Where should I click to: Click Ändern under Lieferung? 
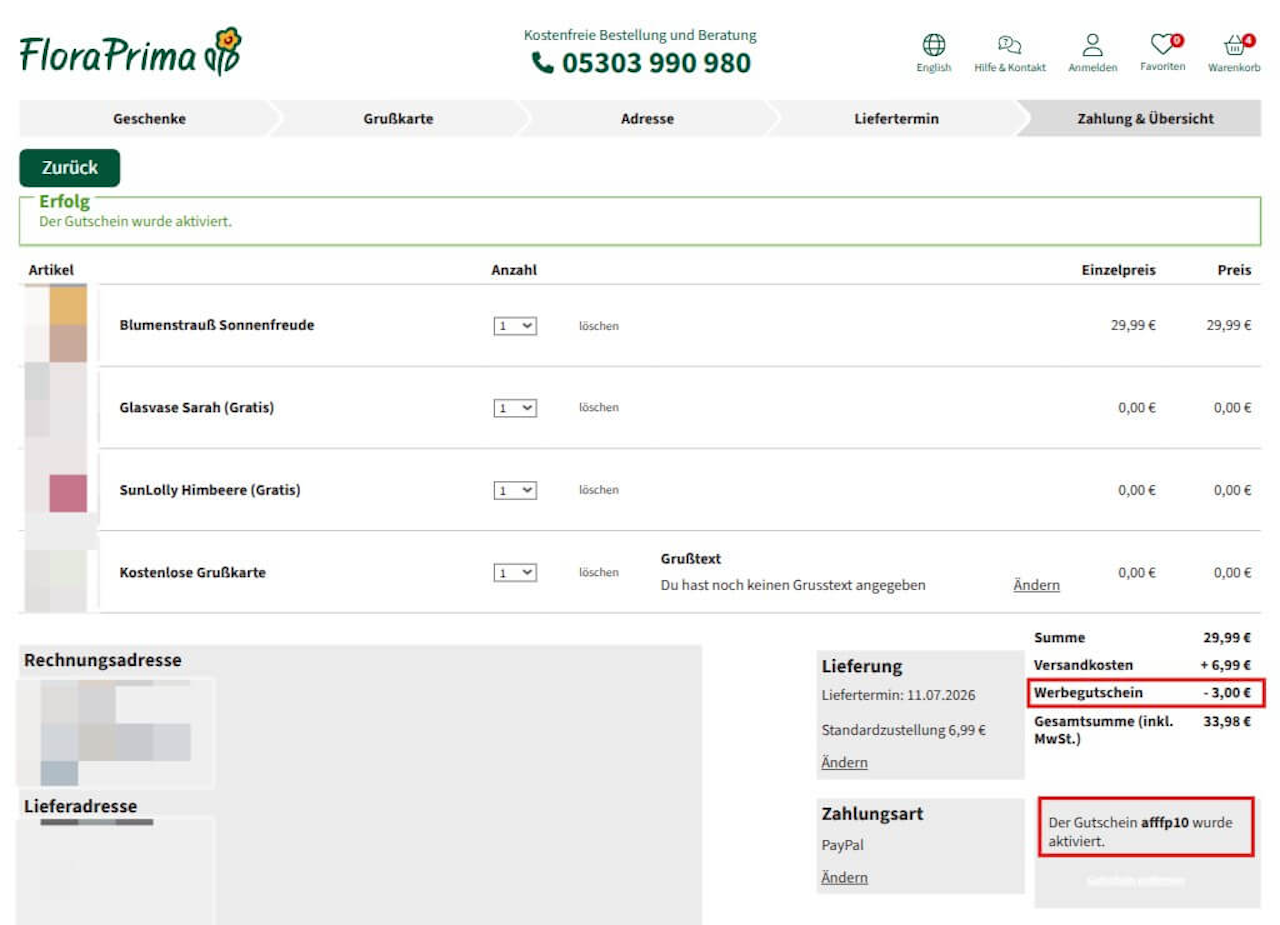(x=844, y=762)
